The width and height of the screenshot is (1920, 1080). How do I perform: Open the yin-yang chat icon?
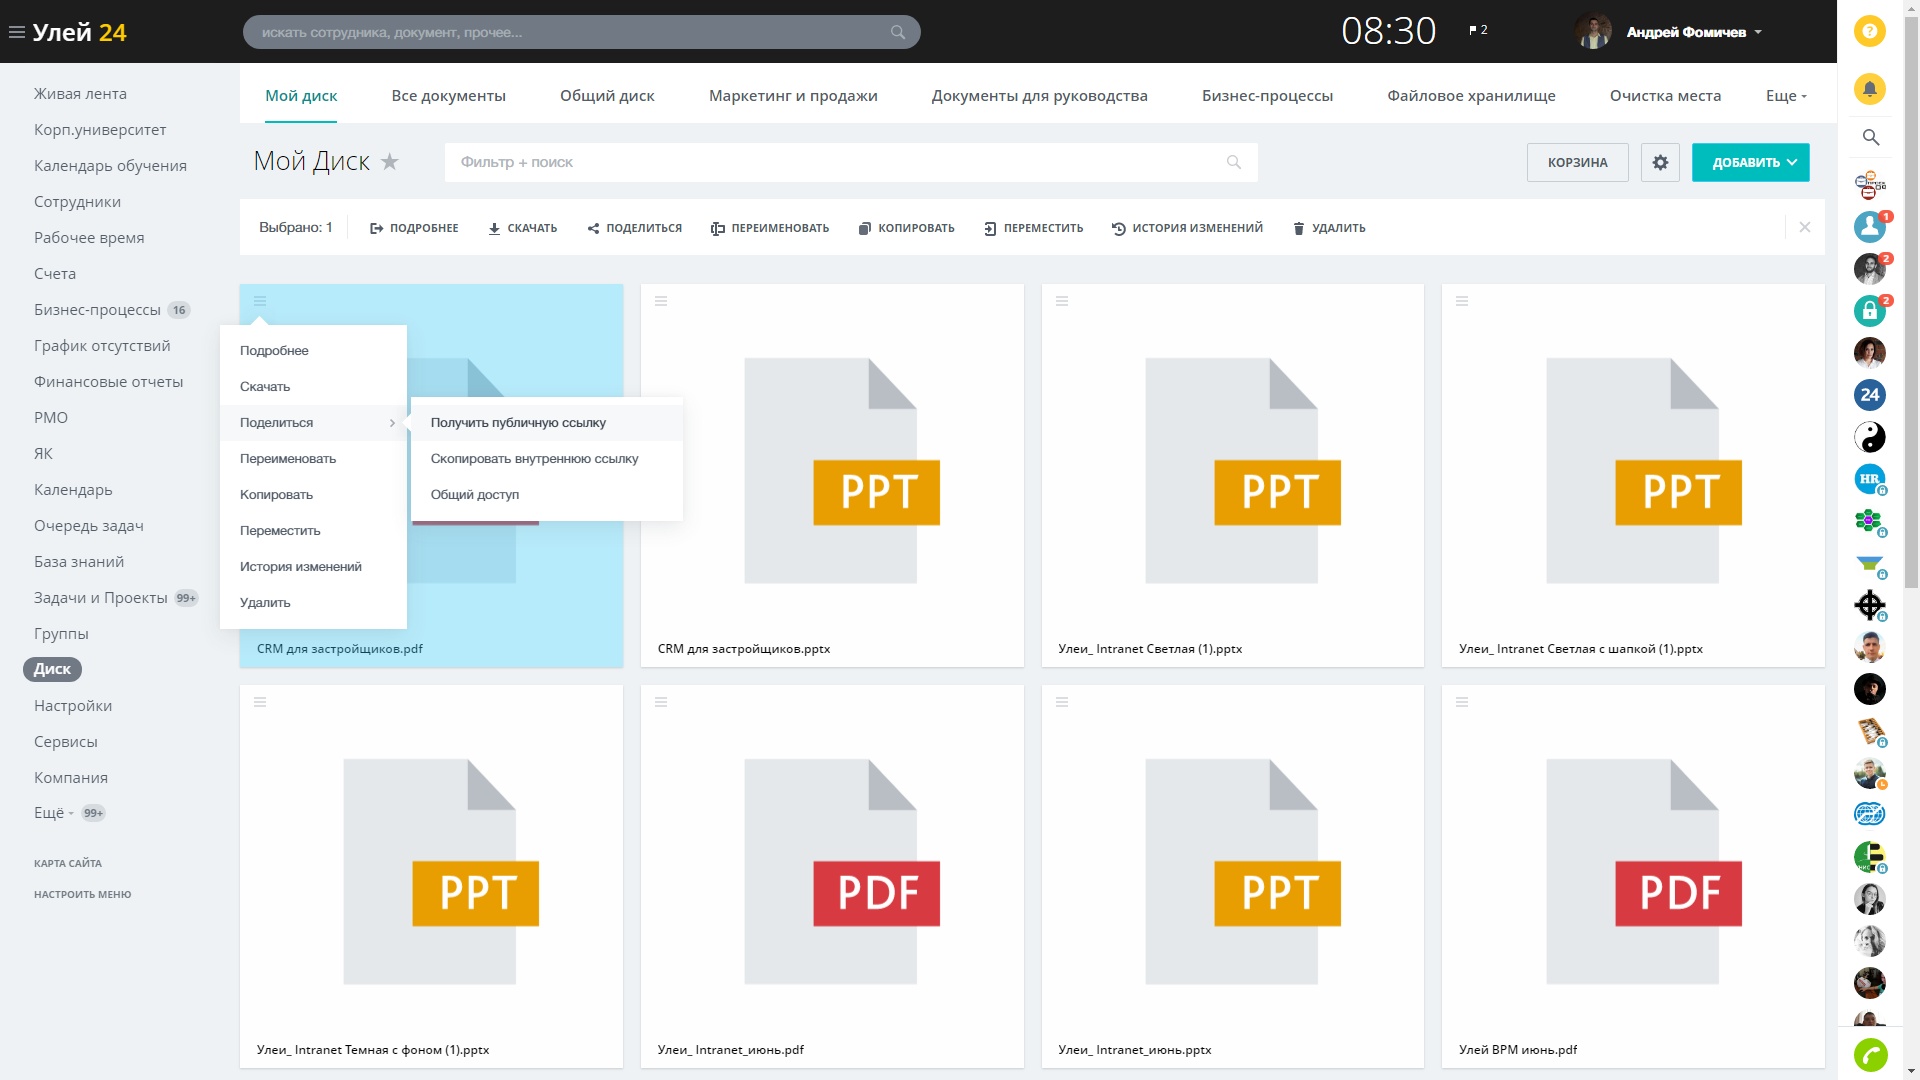[1869, 437]
